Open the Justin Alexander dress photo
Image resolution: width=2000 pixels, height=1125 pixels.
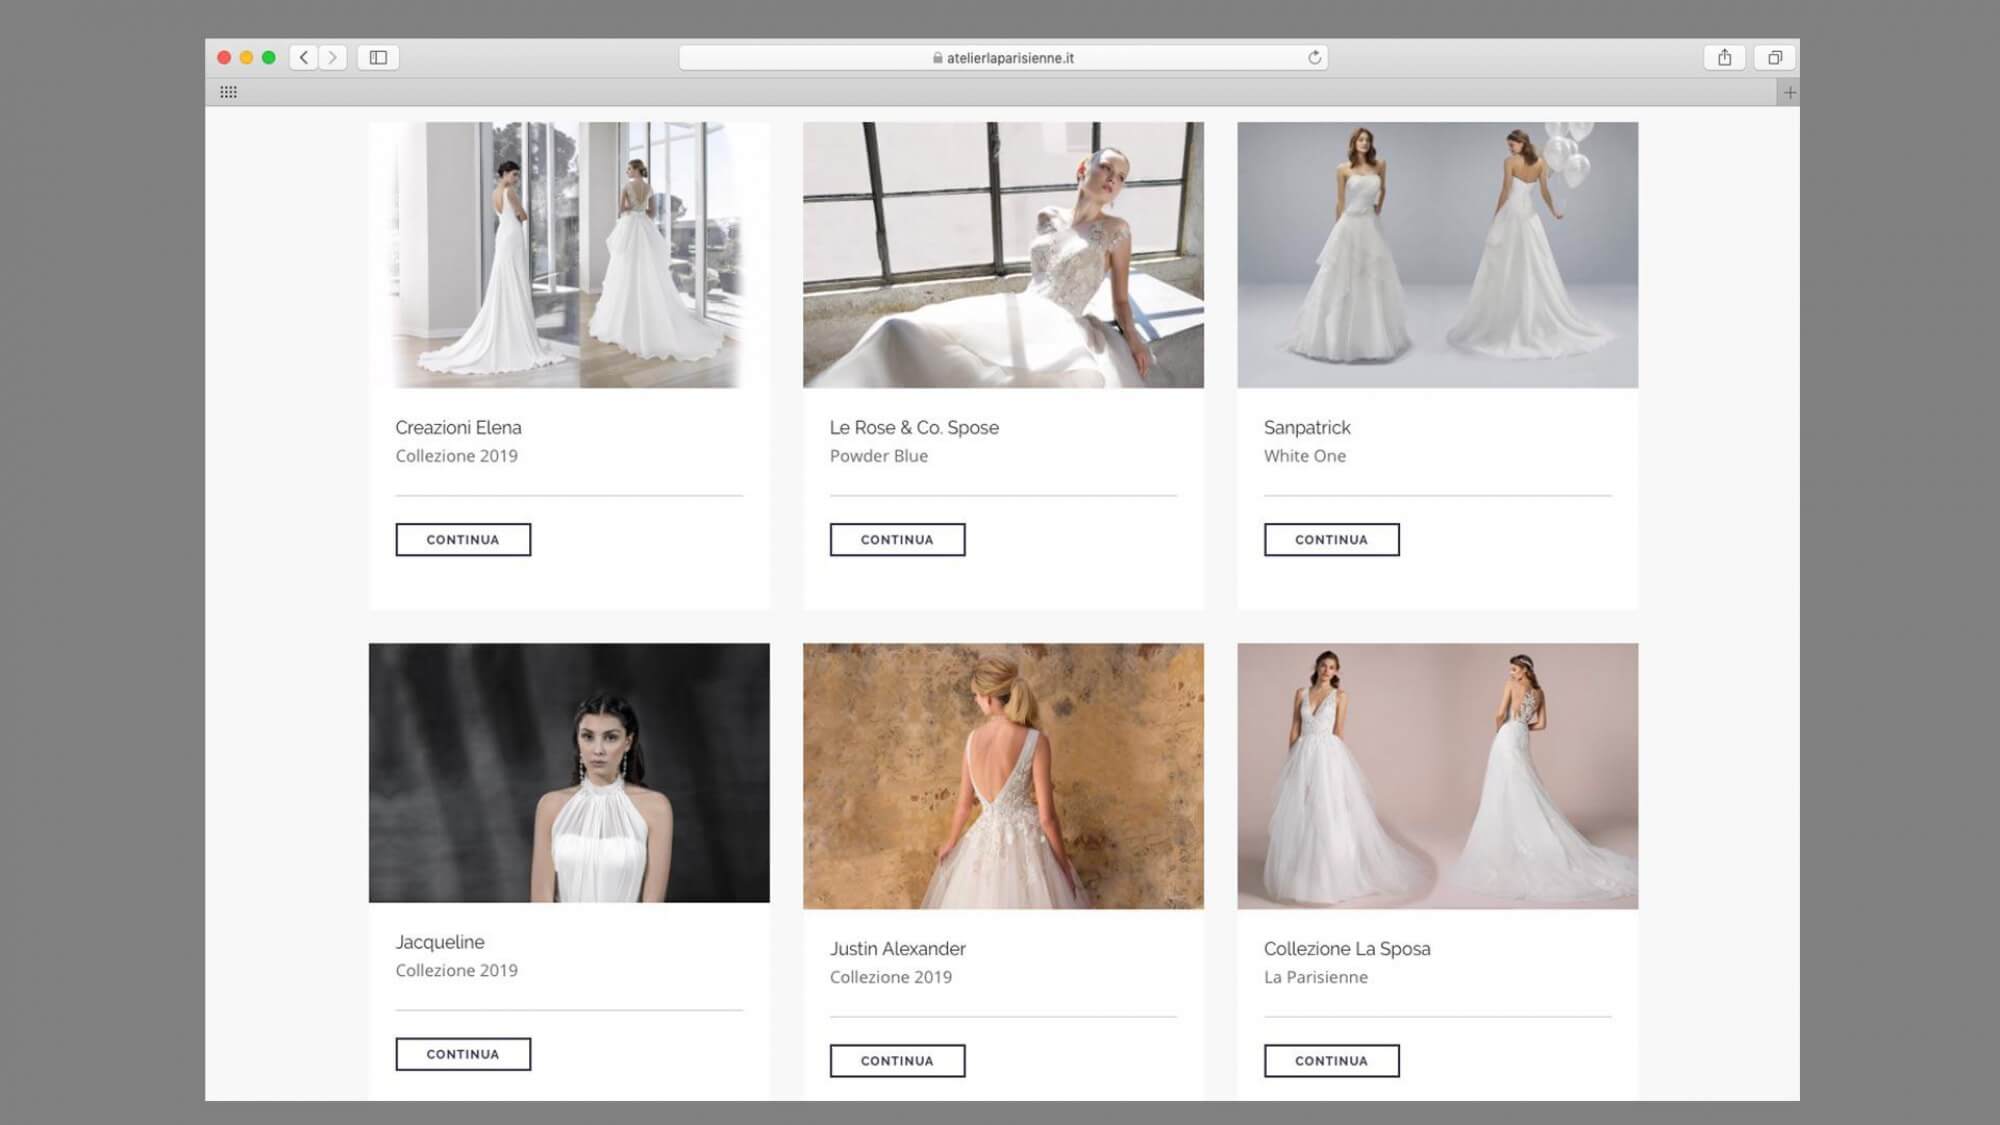click(x=1003, y=776)
